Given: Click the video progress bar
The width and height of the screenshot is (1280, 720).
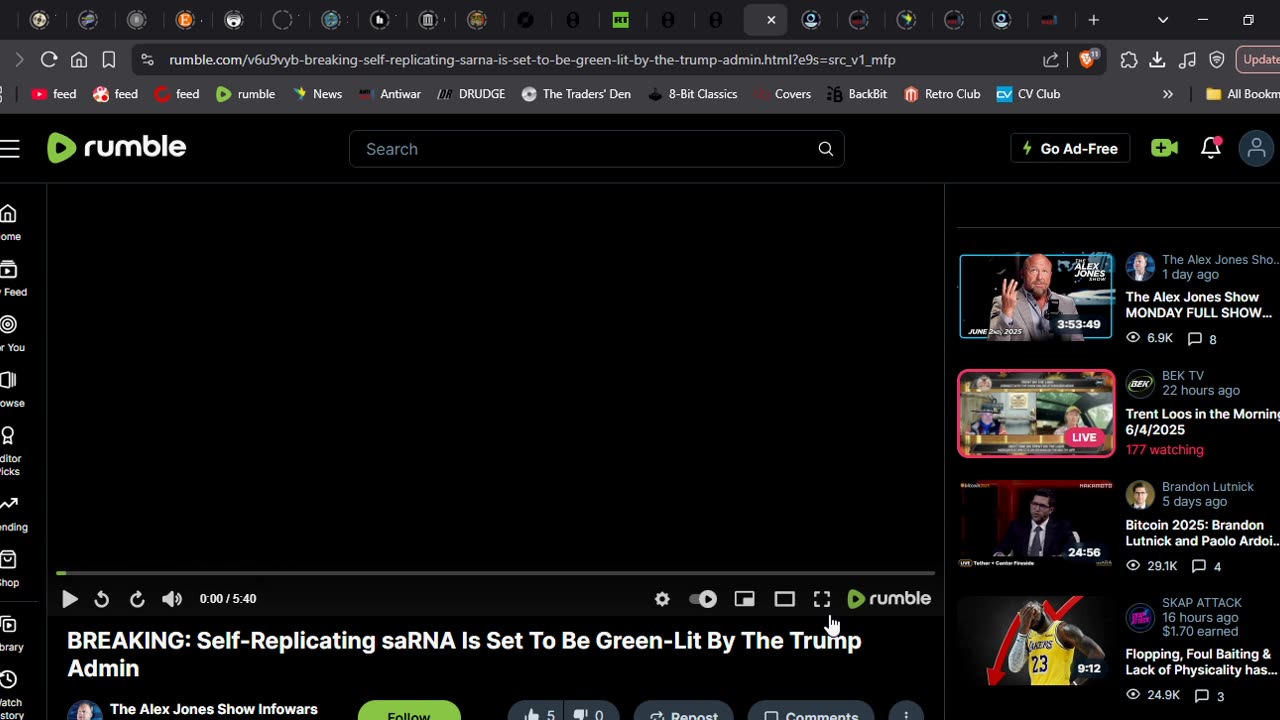Looking at the screenshot, I should coord(495,573).
